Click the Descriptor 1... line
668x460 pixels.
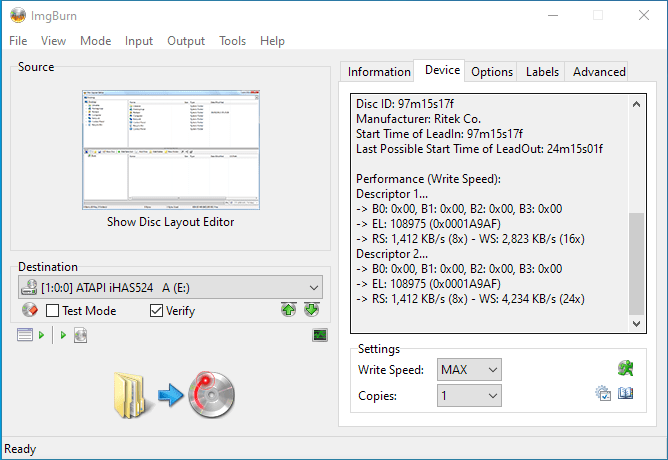click(x=392, y=194)
